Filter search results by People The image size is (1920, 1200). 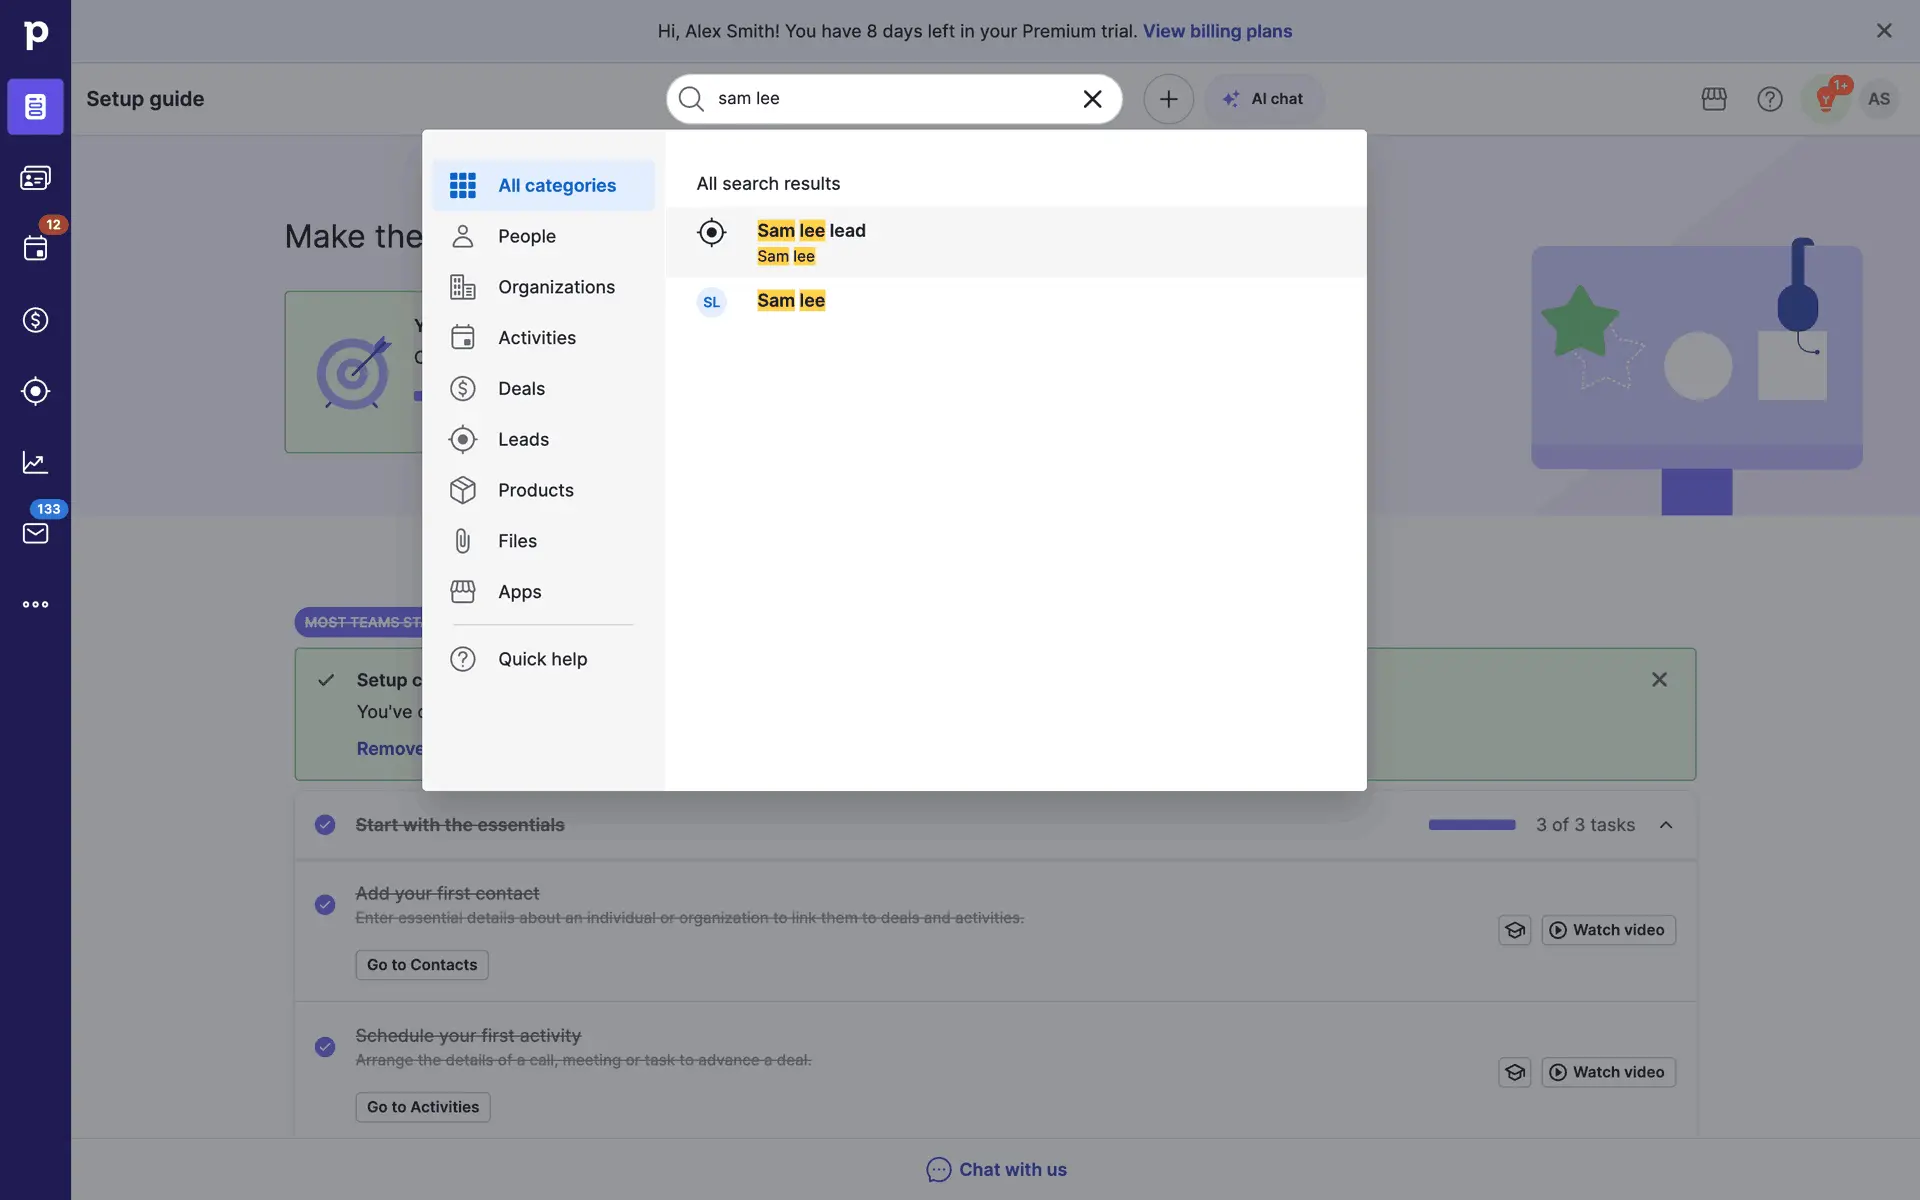(x=527, y=236)
